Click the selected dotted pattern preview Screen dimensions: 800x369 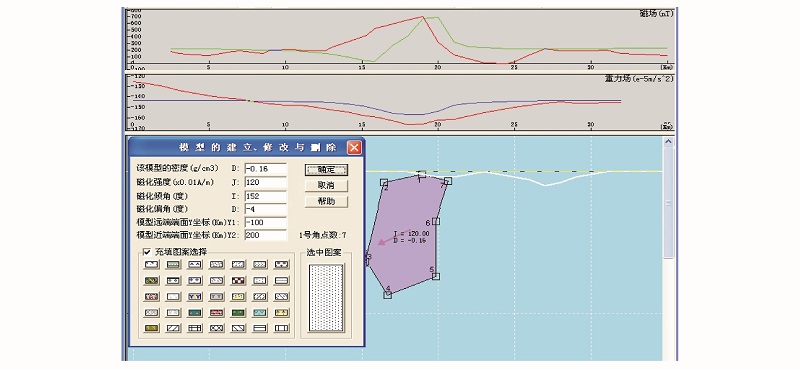326,298
